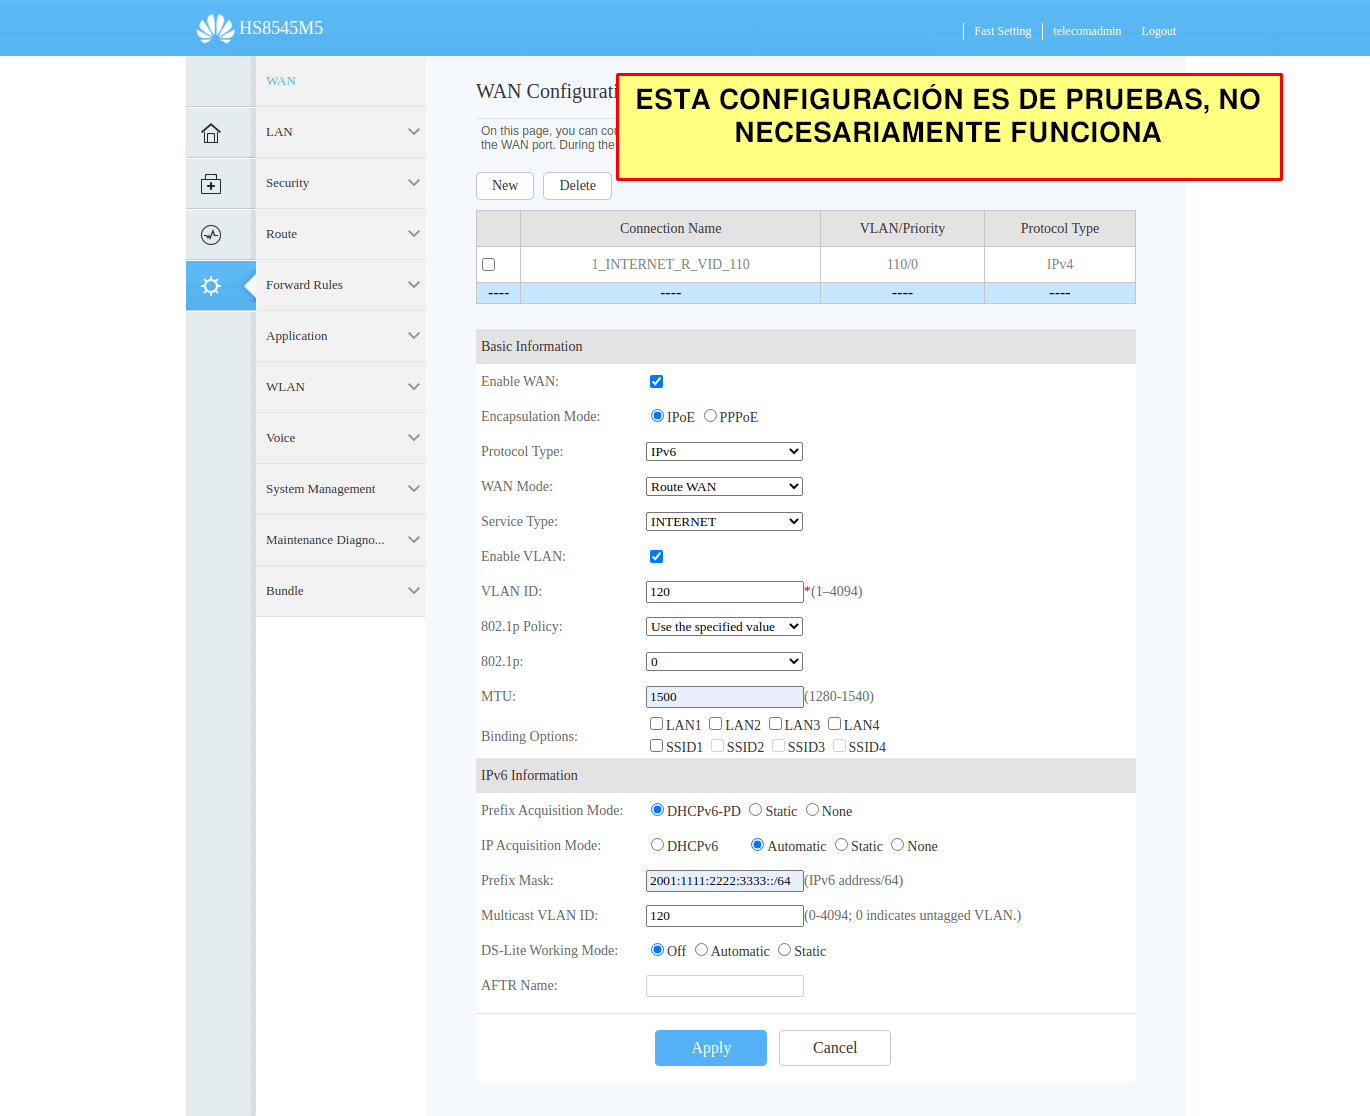The height and width of the screenshot is (1116, 1370).
Task: Tick the 1_INTERNET_R_VID_110 row checkbox
Action: pos(489,265)
